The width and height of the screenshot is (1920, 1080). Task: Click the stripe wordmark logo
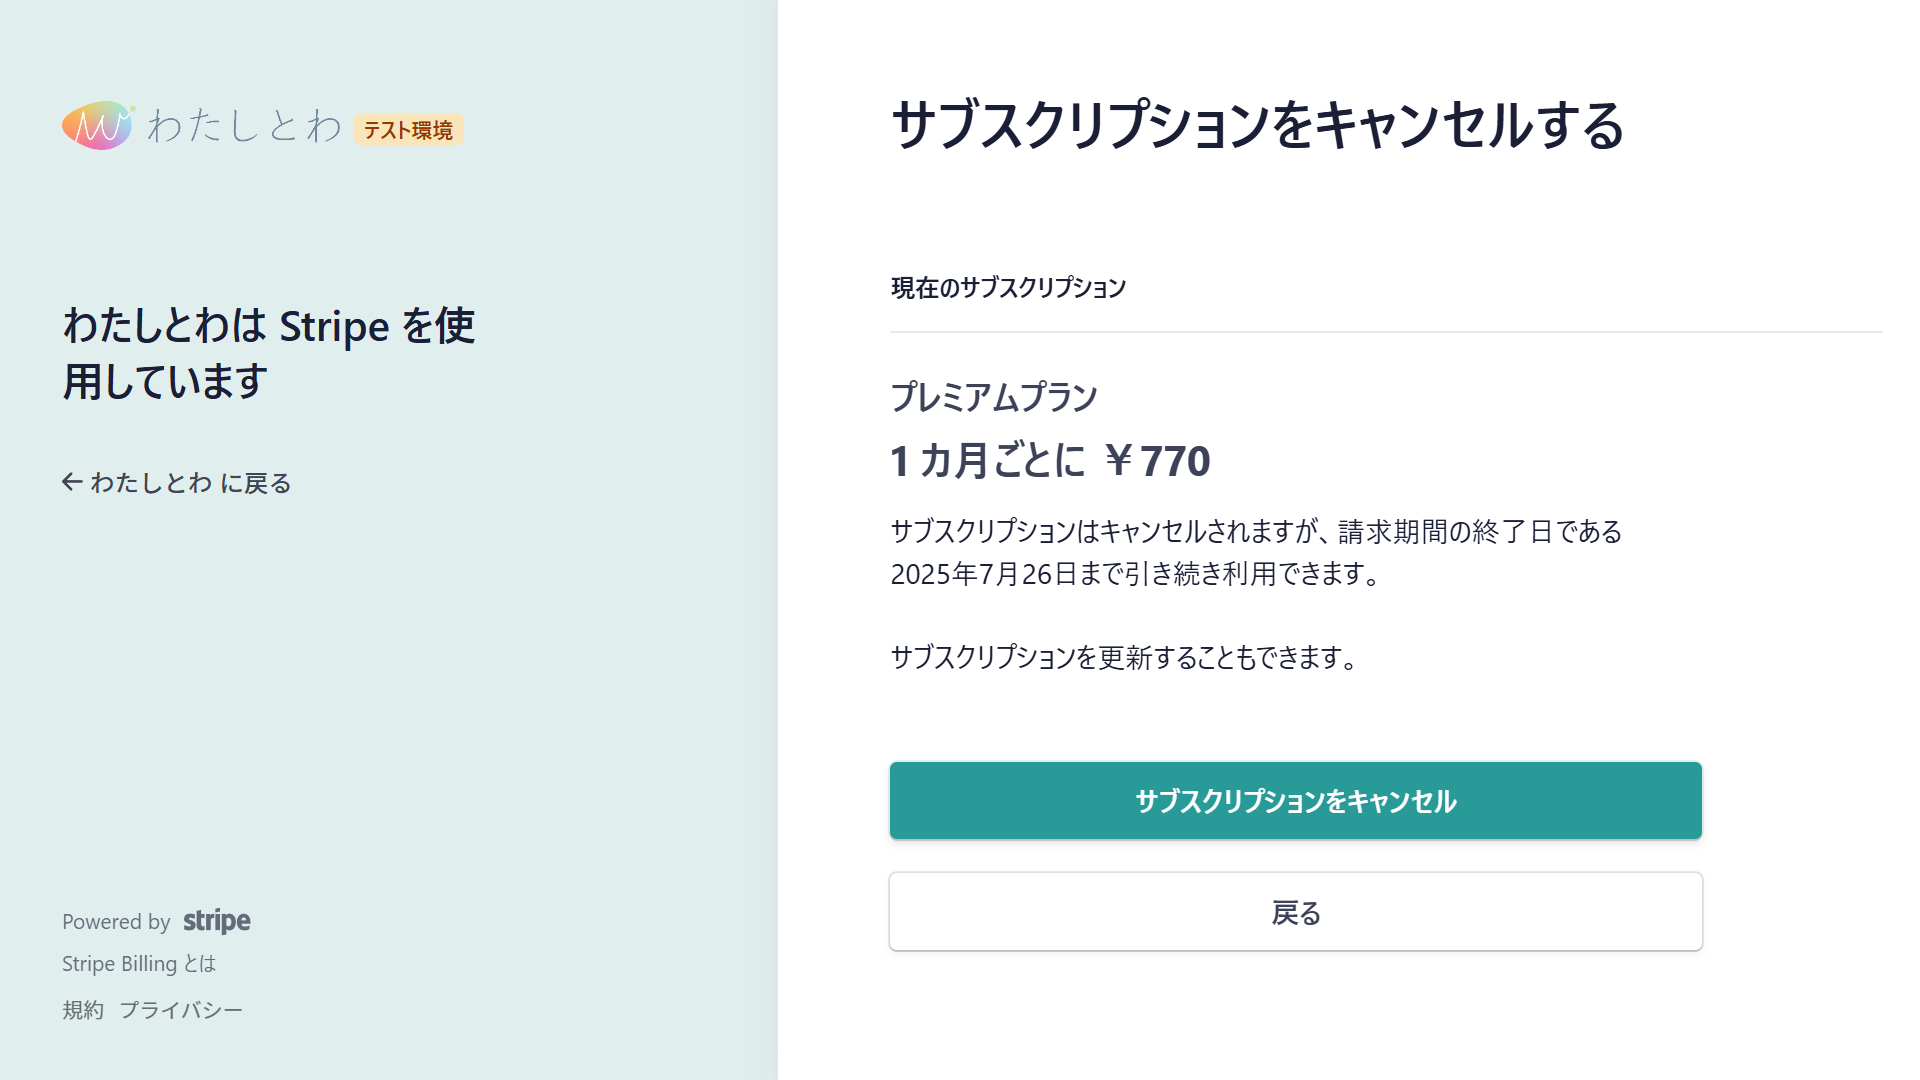point(217,921)
